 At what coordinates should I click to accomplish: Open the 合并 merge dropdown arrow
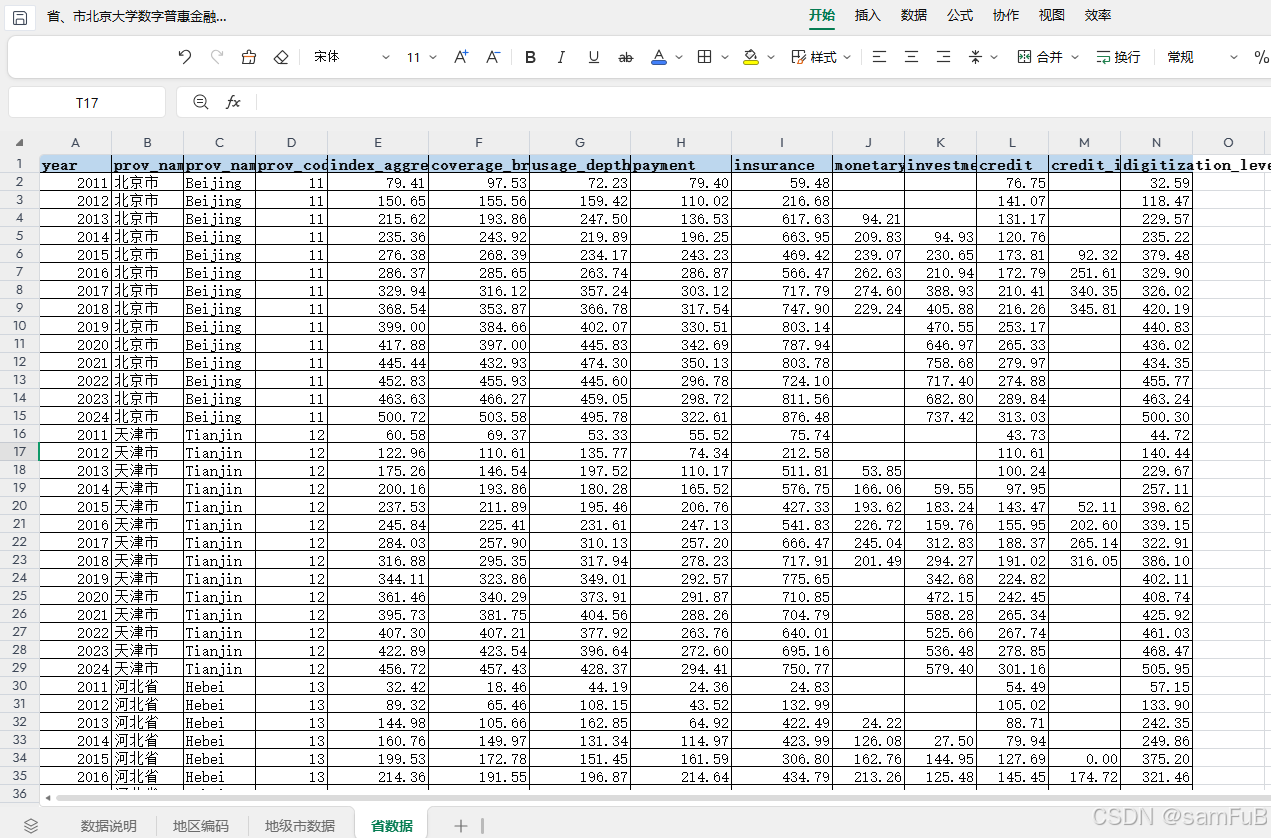(1075, 58)
